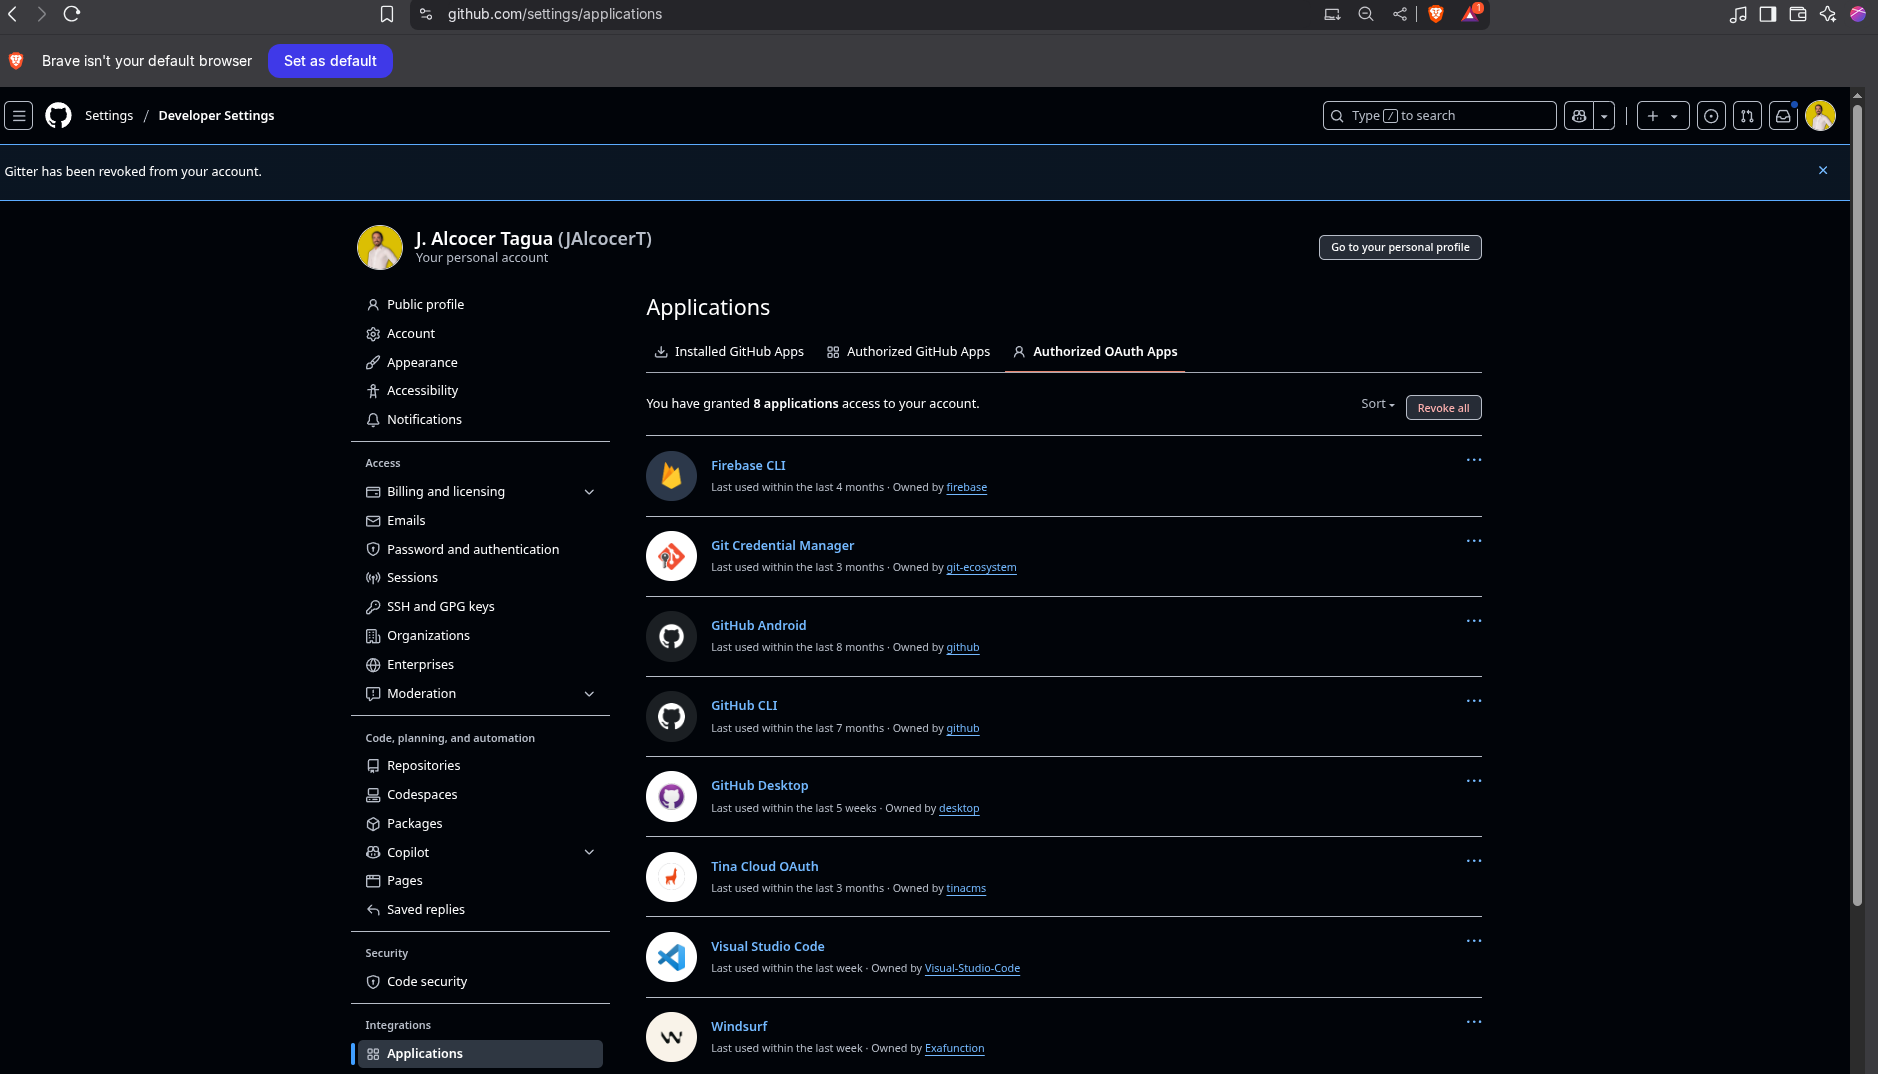Viewport: 1878px width, 1074px height.
Task: Open Brave Shields icon
Action: pyautogui.click(x=1436, y=14)
